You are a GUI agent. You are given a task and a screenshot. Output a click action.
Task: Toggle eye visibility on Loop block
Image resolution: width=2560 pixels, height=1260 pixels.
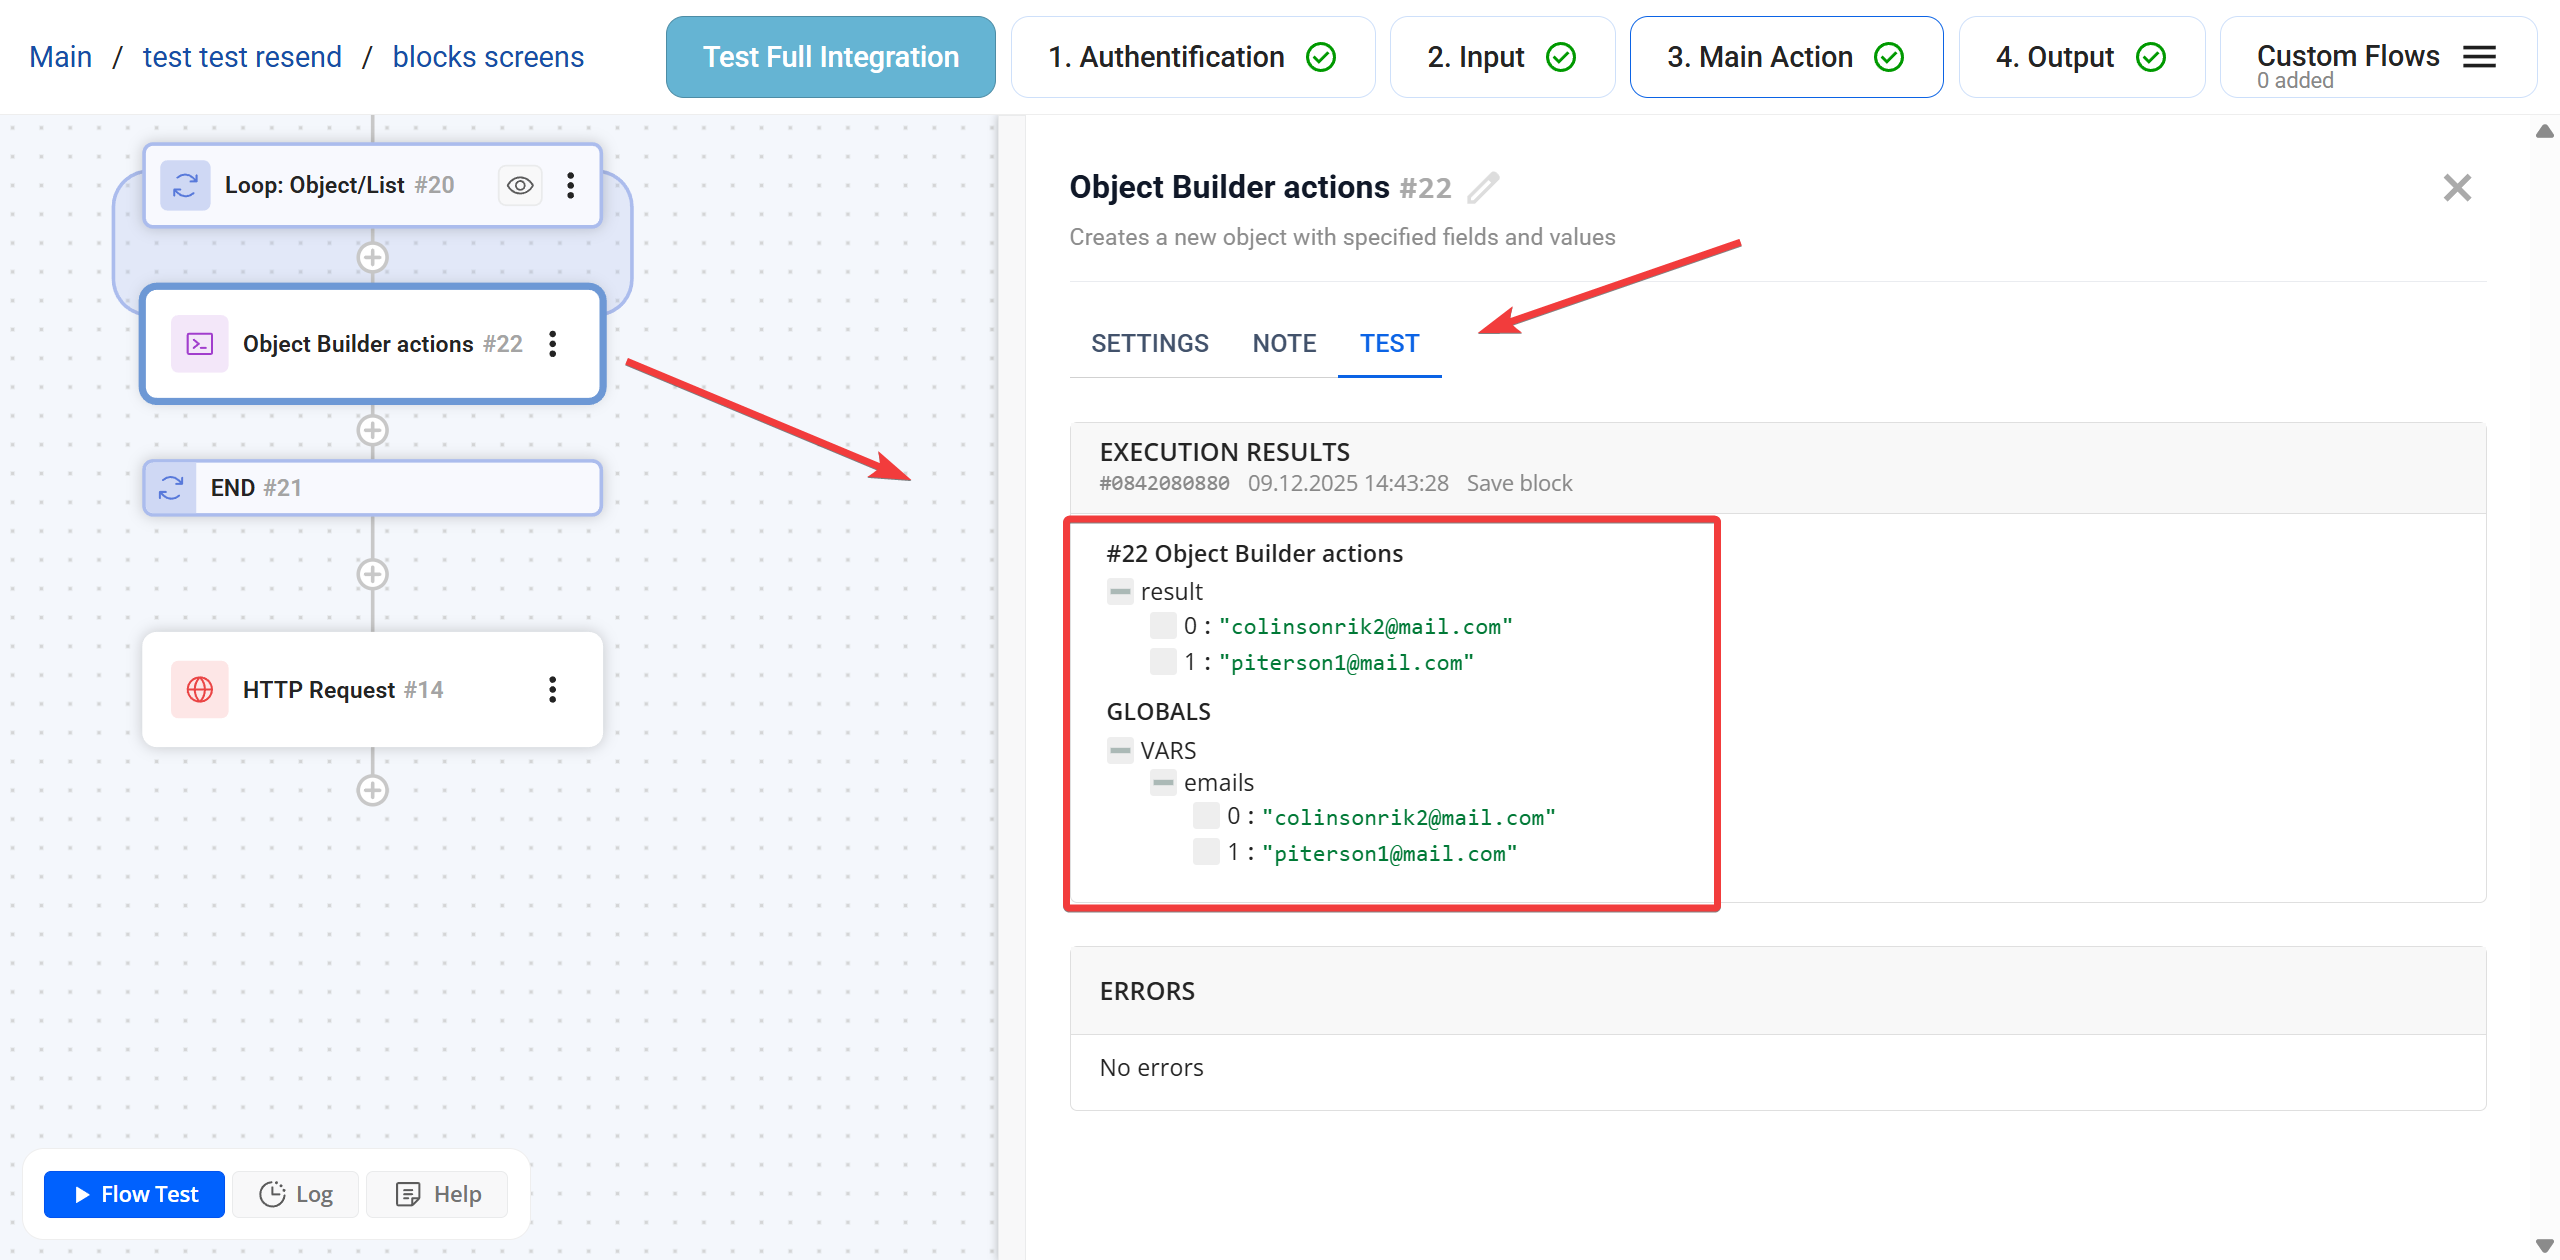(520, 185)
